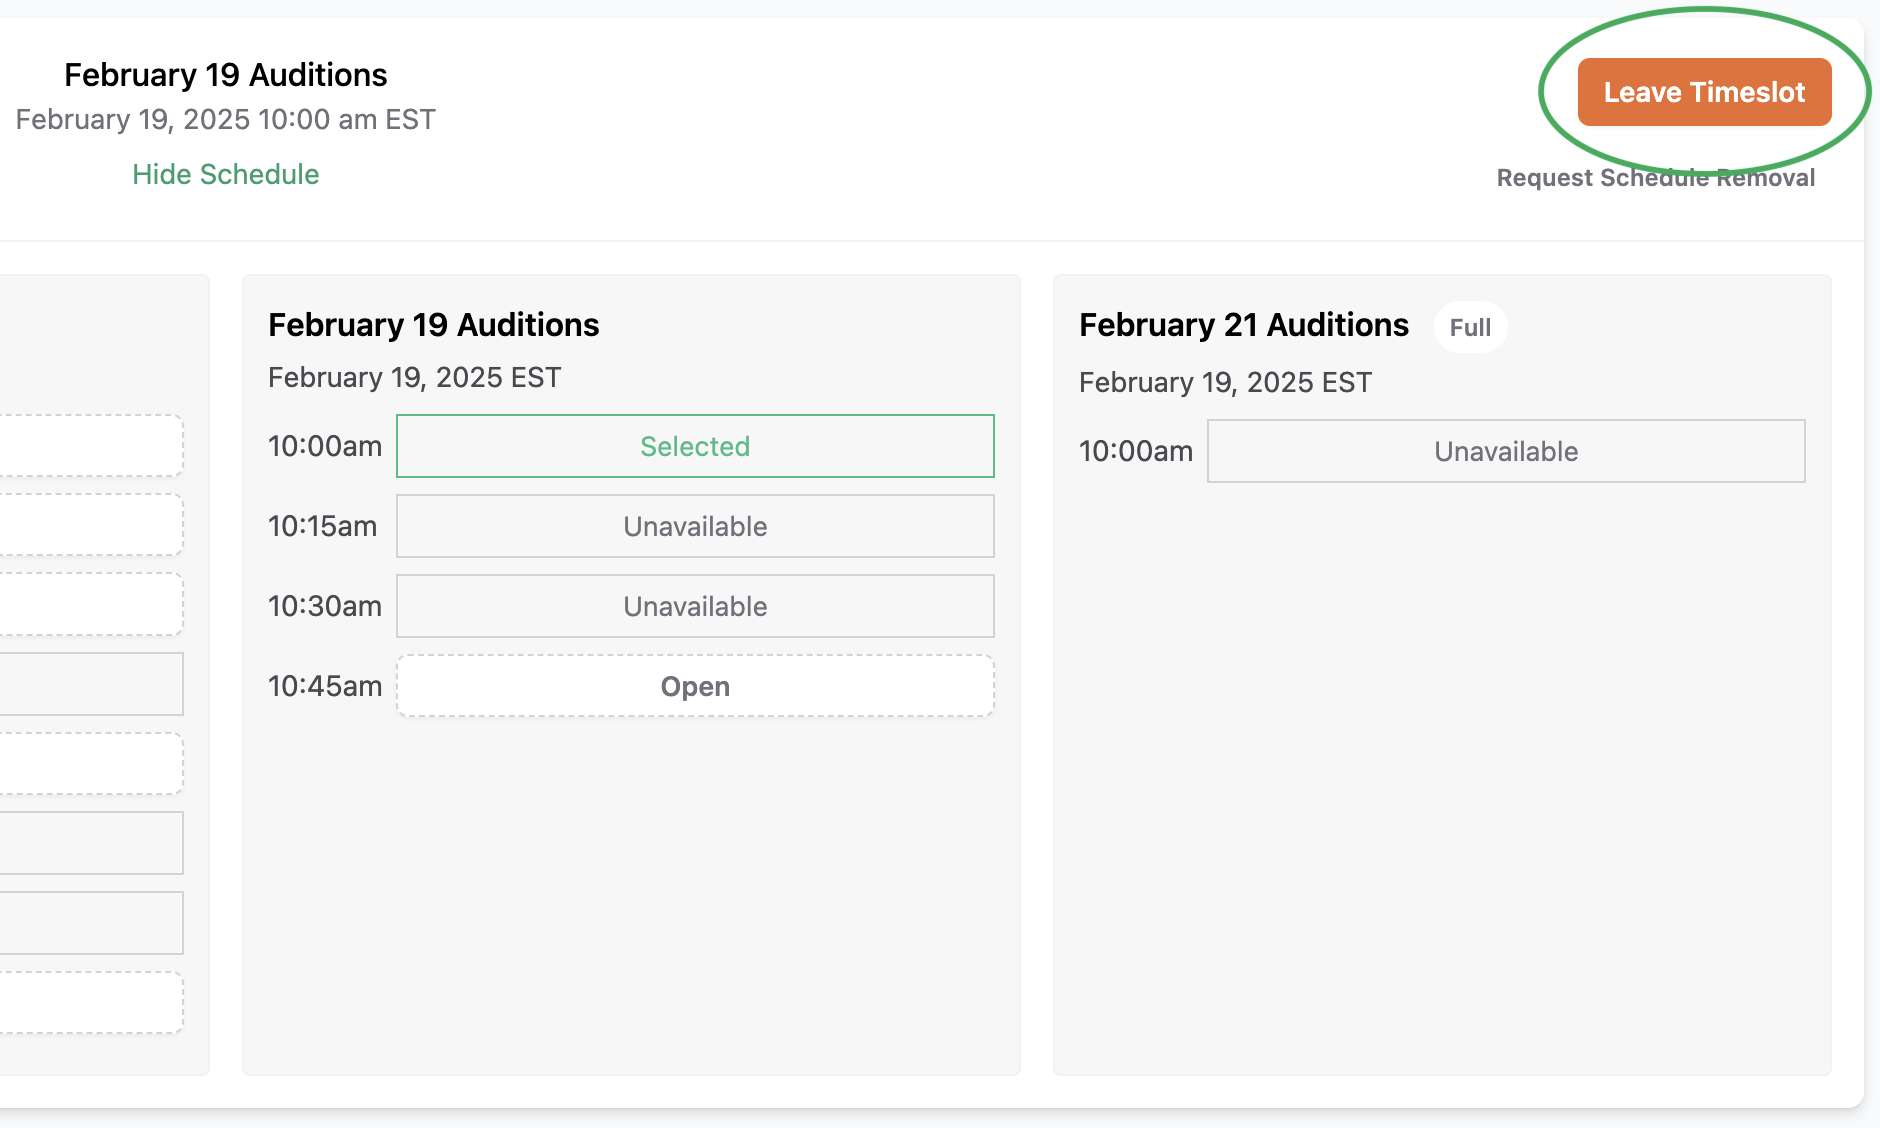
Task: Click the 10:00am label in February 21 card
Action: [x=1136, y=451]
